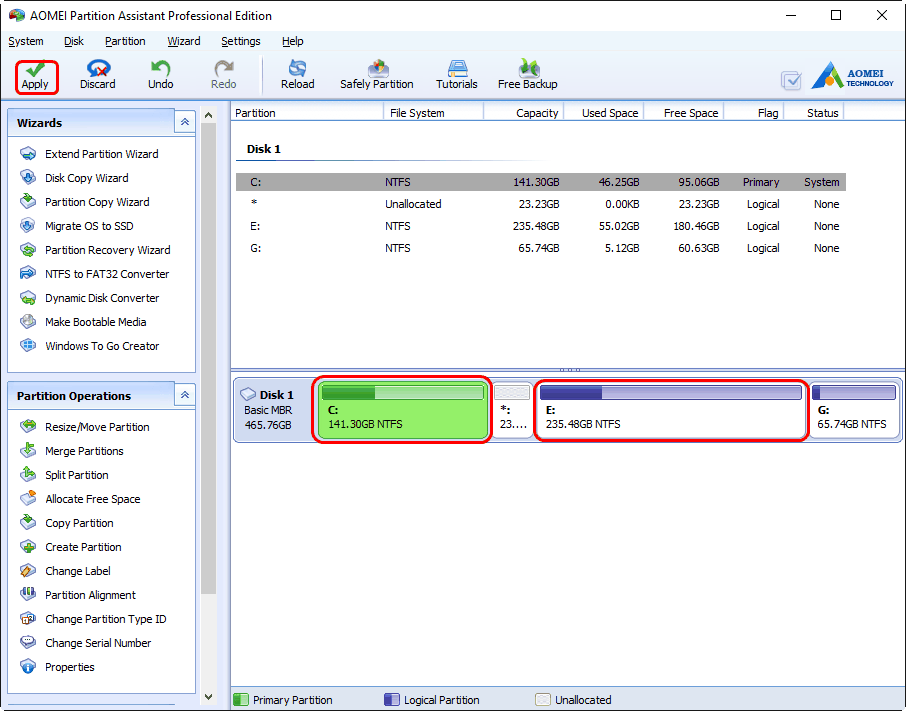Image resolution: width=906 pixels, height=711 pixels.
Task: Choose Resize/Move Partition operation
Action: [x=84, y=427]
